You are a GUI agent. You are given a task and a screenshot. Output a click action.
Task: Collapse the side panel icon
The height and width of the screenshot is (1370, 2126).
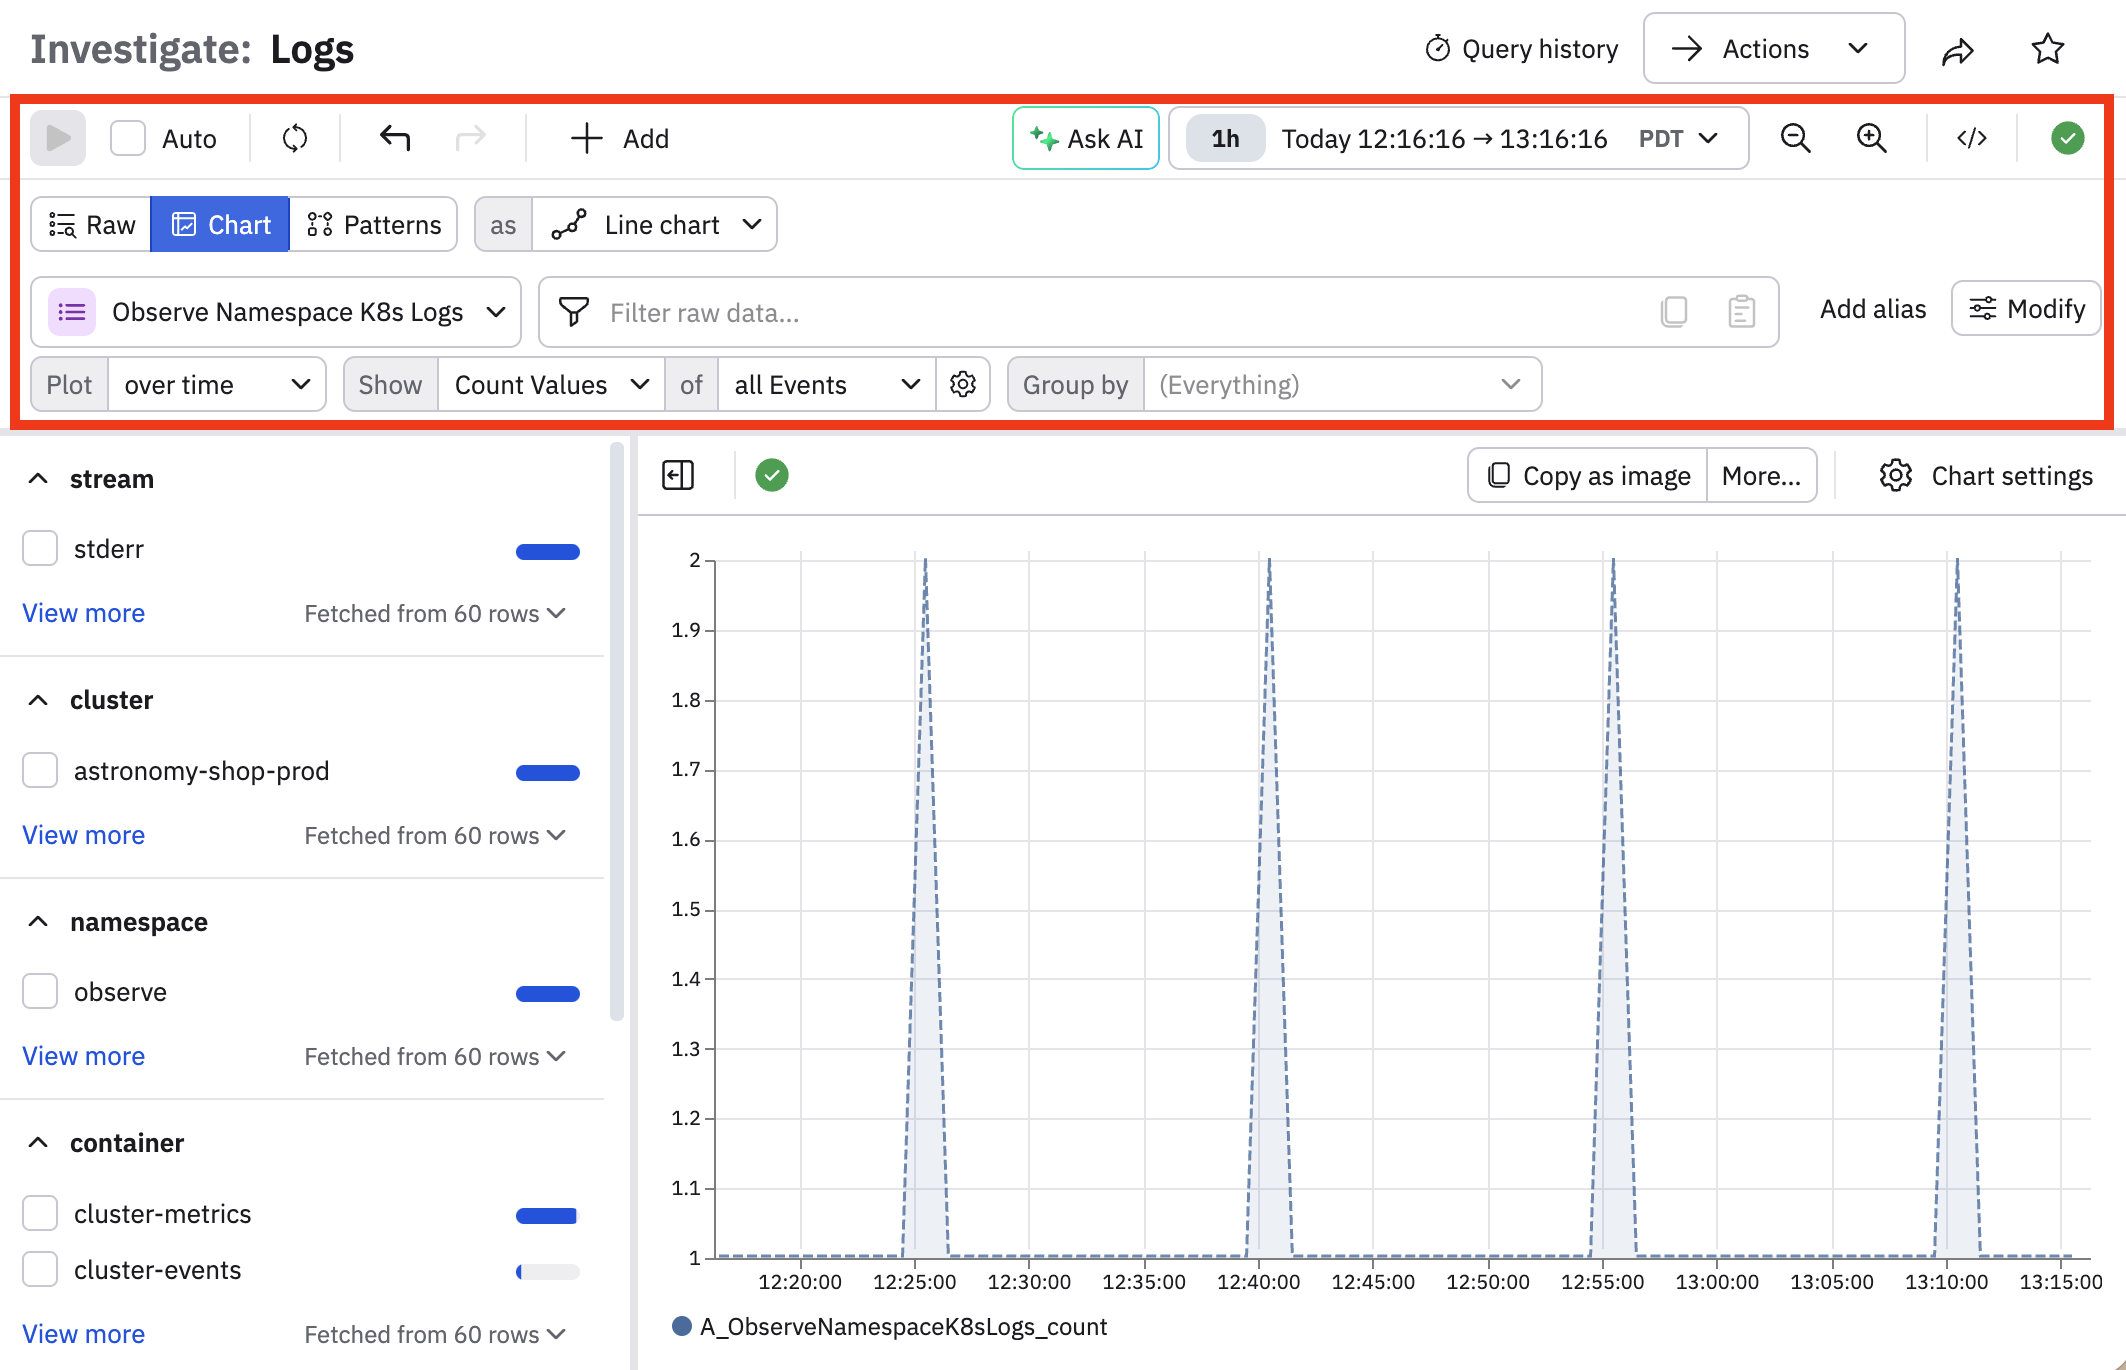click(678, 475)
